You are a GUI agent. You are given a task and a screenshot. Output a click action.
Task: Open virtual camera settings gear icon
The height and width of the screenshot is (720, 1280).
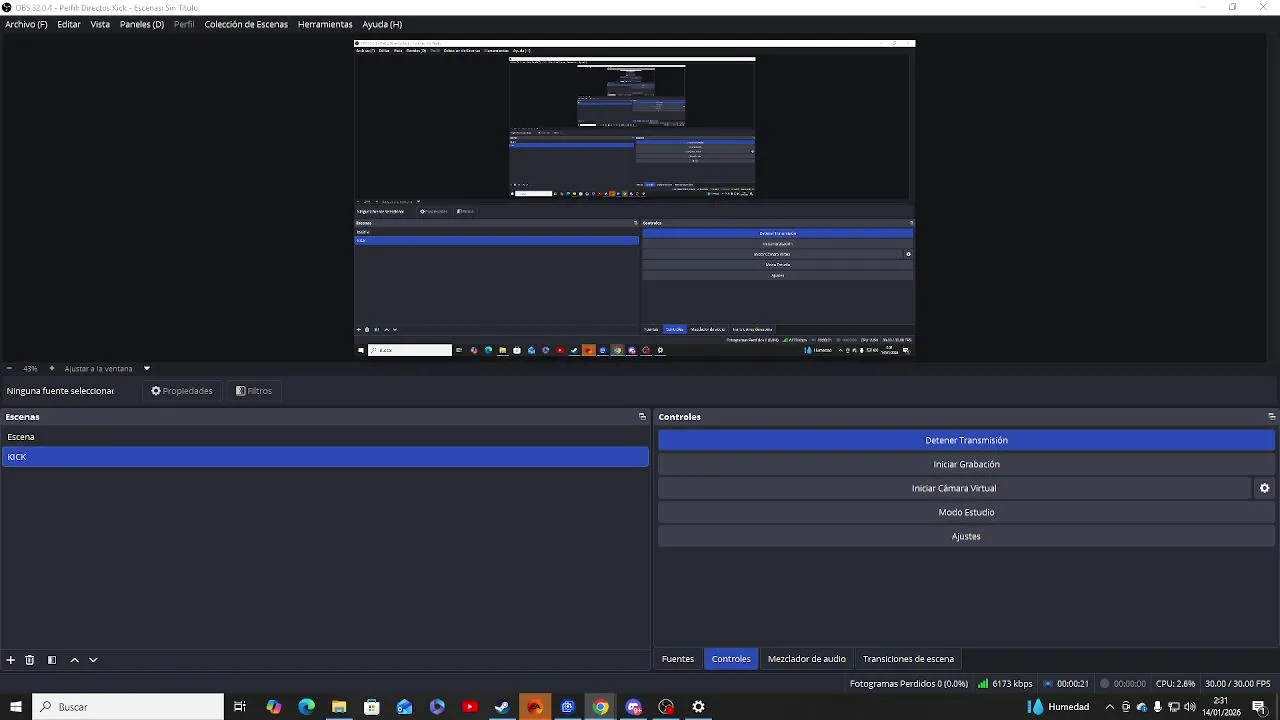1264,488
